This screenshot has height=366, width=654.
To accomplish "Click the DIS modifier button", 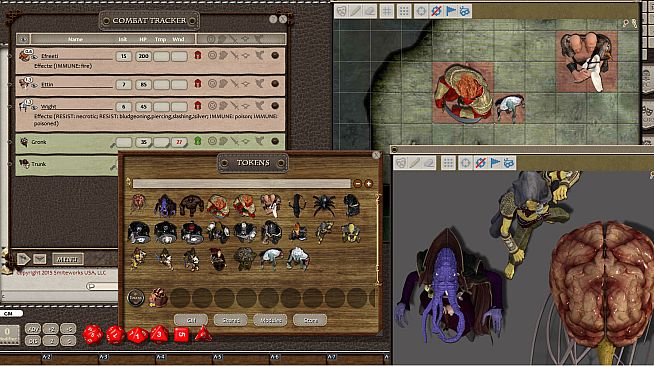I will pos(33,341).
